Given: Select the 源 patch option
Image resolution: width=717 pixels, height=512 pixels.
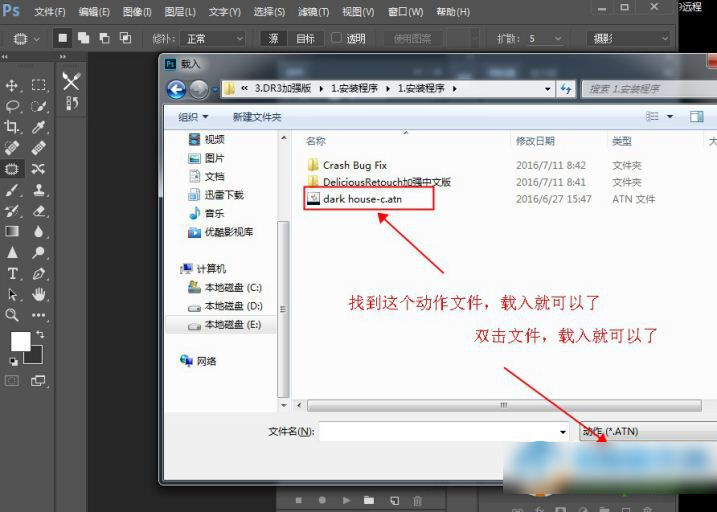Looking at the screenshot, I should [273, 39].
